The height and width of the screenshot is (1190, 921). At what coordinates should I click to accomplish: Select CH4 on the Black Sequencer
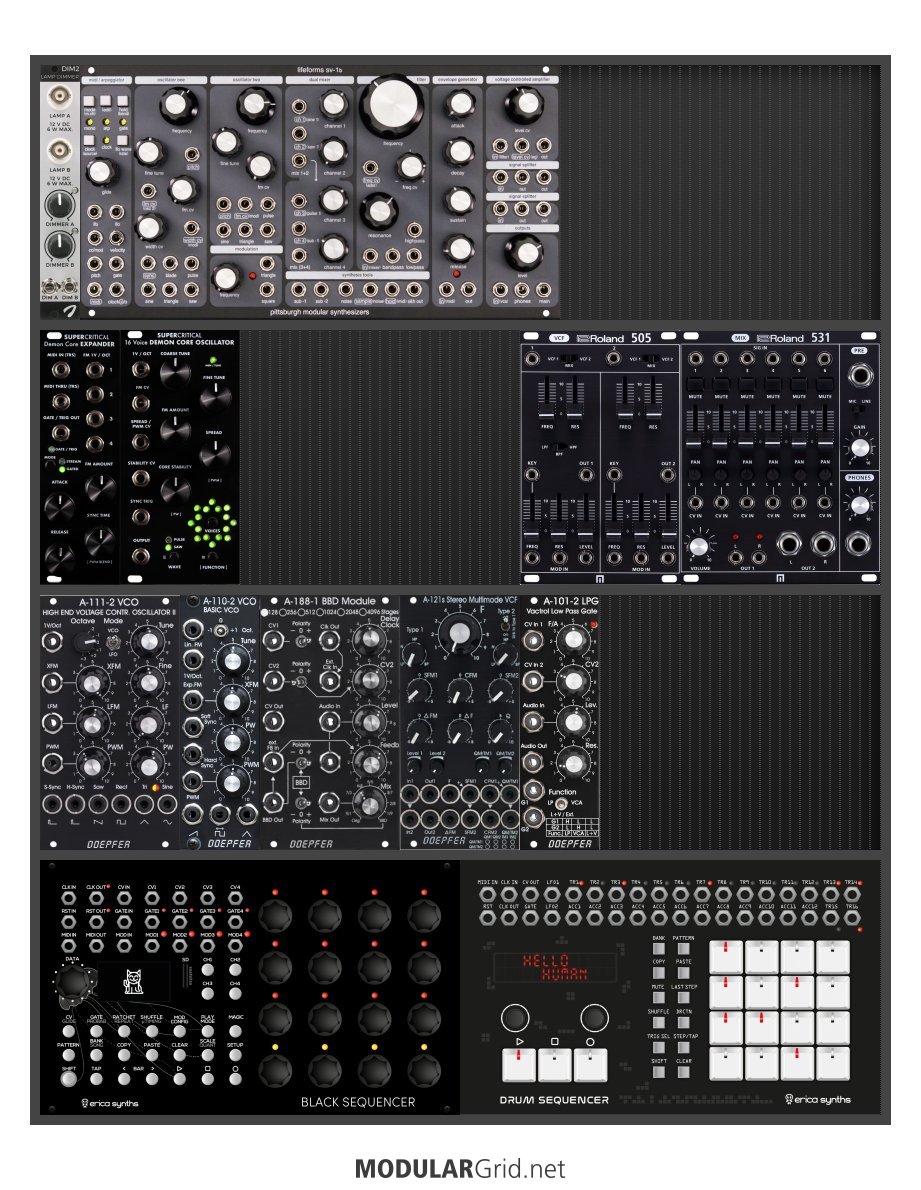coord(235,993)
